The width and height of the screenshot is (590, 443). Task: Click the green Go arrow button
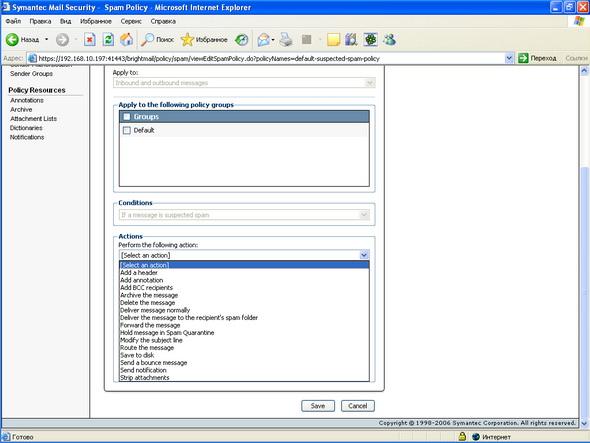(523, 58)
